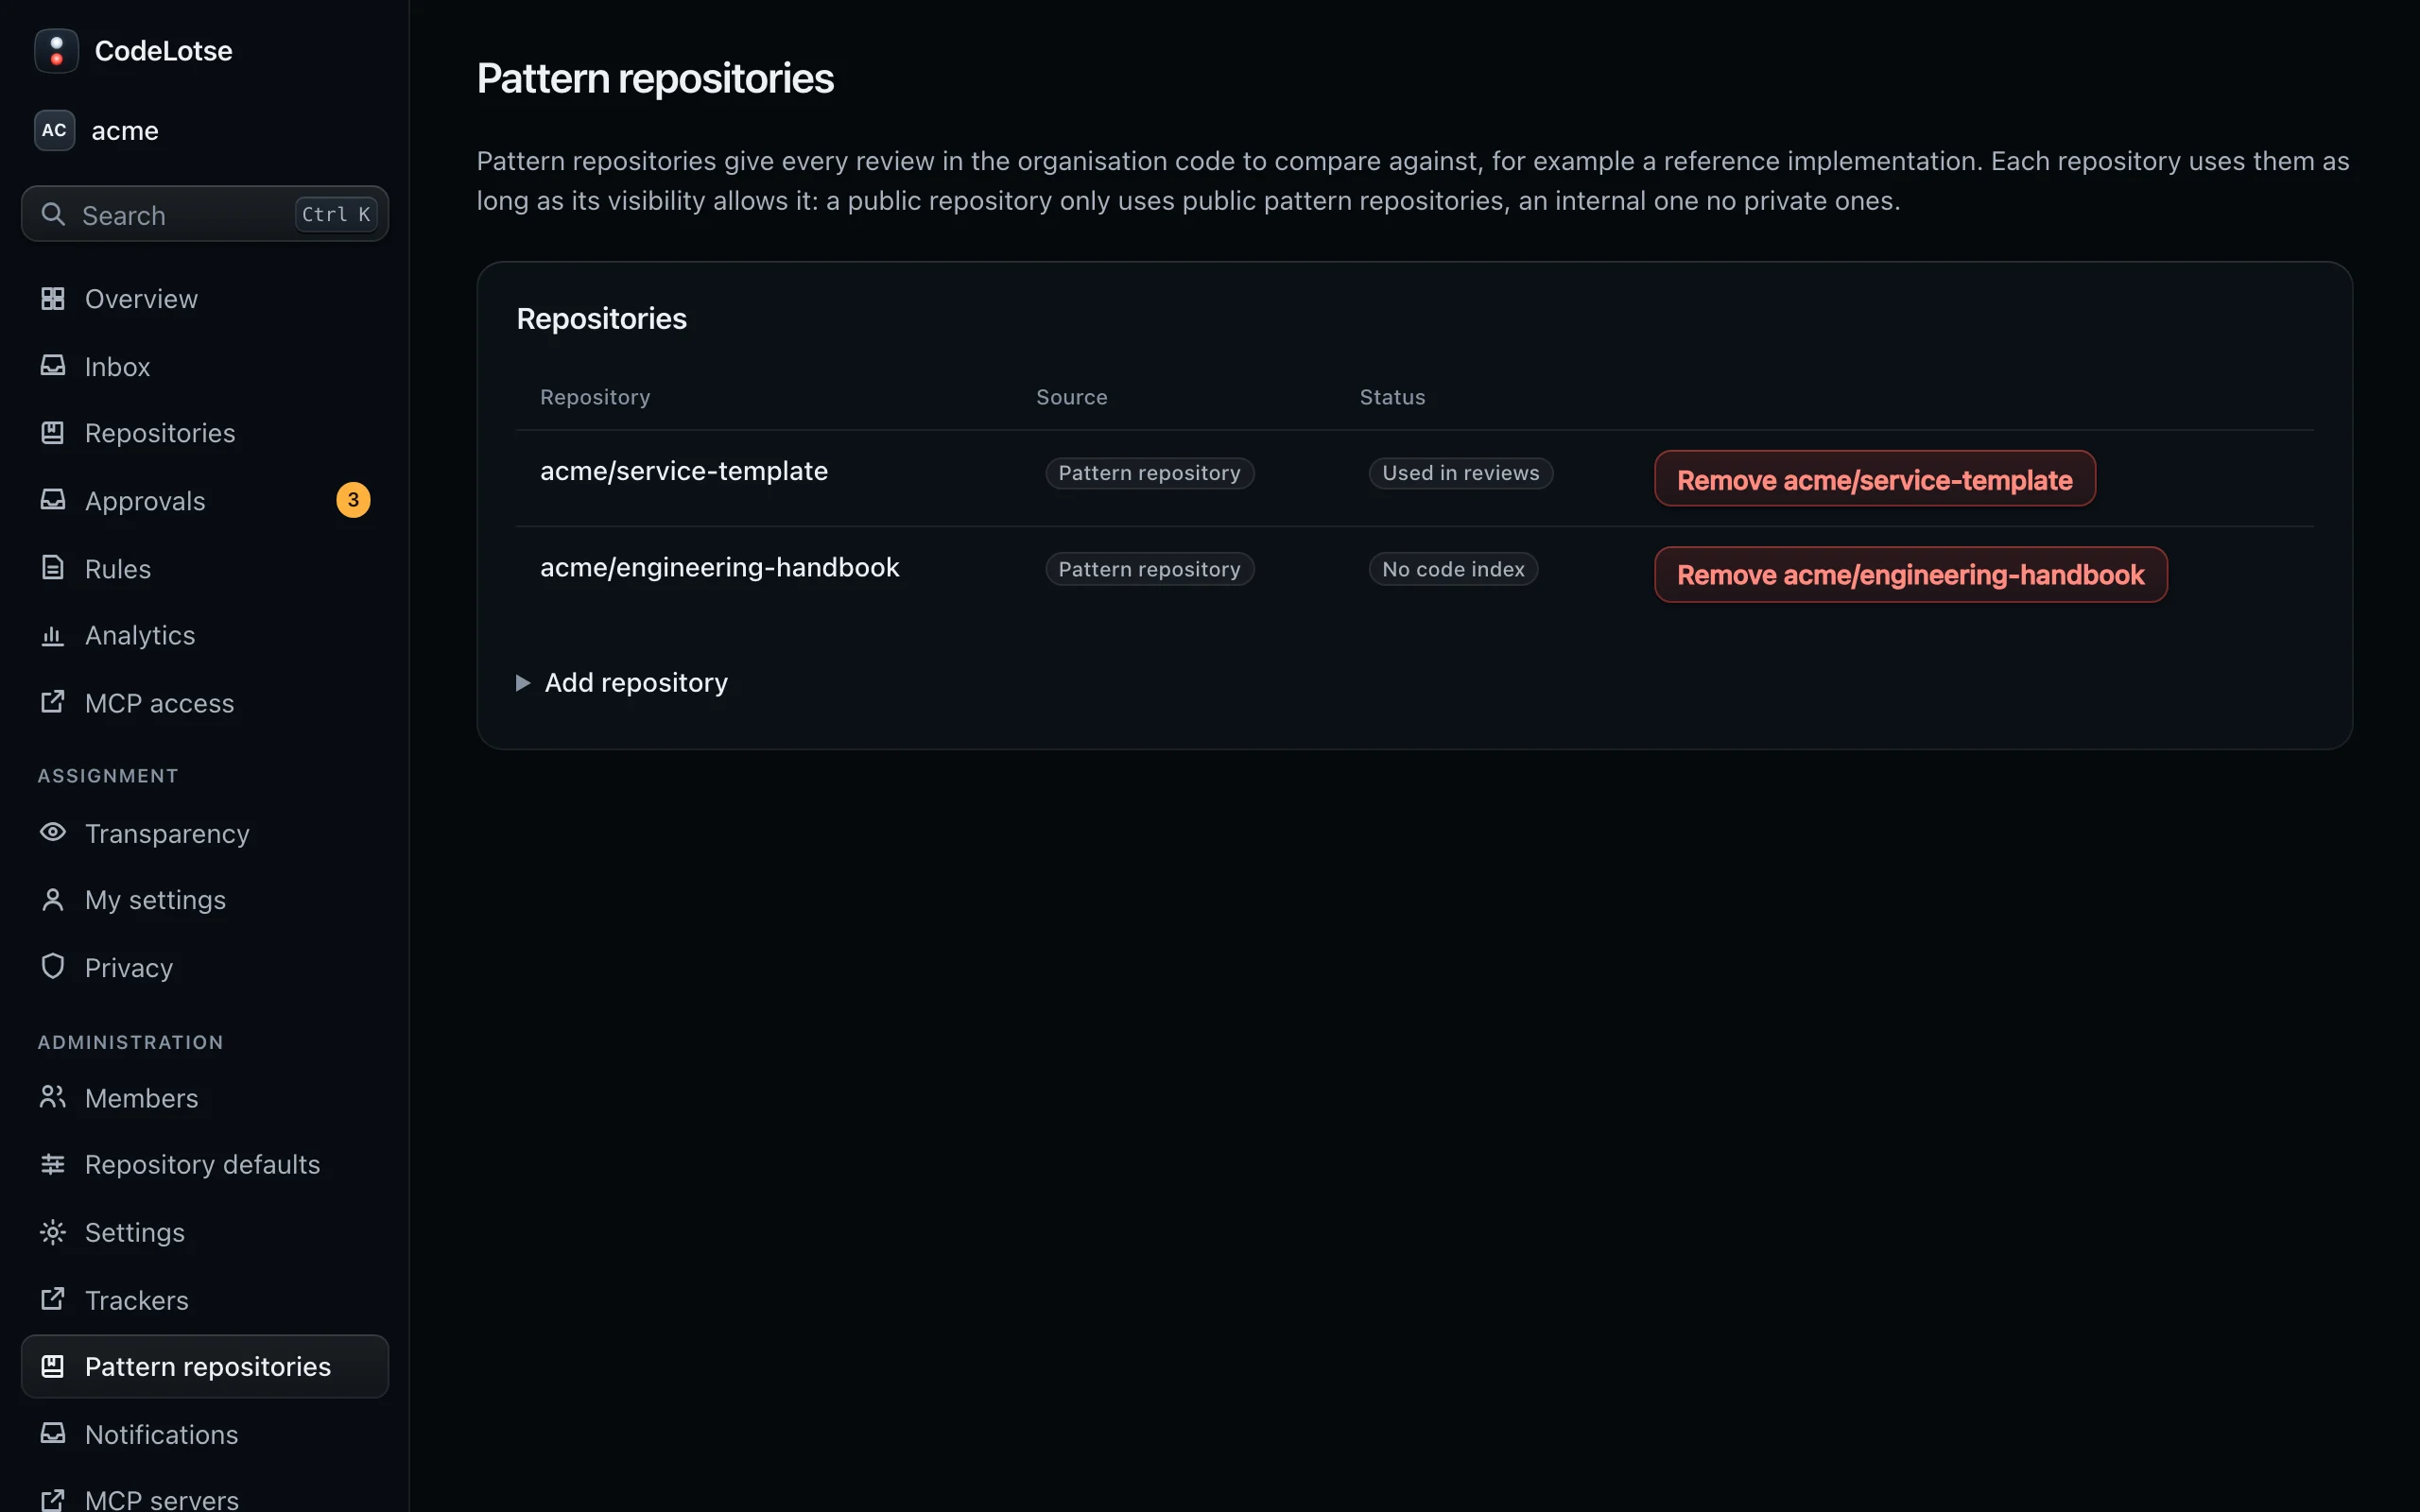Click the MCP servers external link icon
The image size is (2420, 1512).
pyautogui.click(x=53, y=1499)
